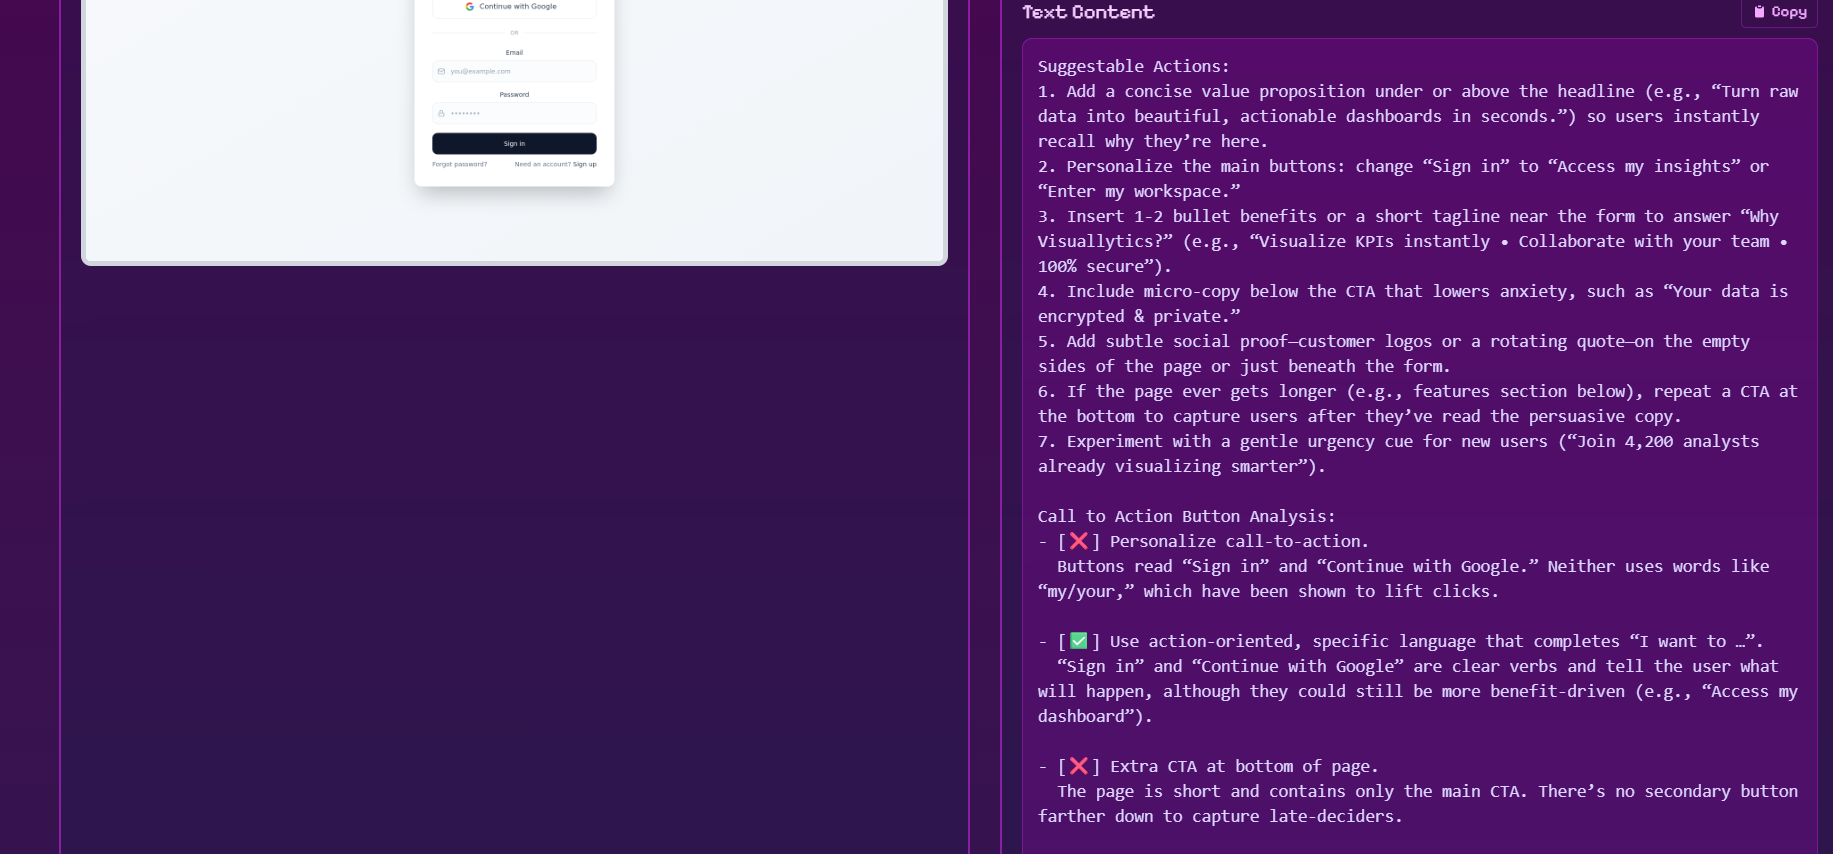
Task: Click the dark Sign in button in preview
Action: pos(514,143)
